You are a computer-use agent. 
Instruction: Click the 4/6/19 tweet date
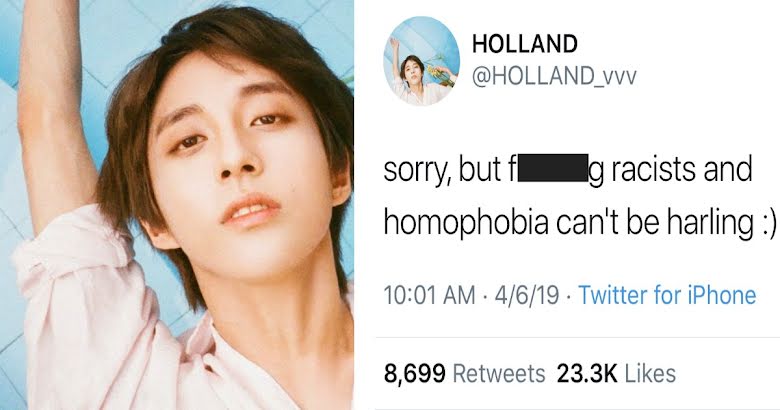[x=527, y=296]
